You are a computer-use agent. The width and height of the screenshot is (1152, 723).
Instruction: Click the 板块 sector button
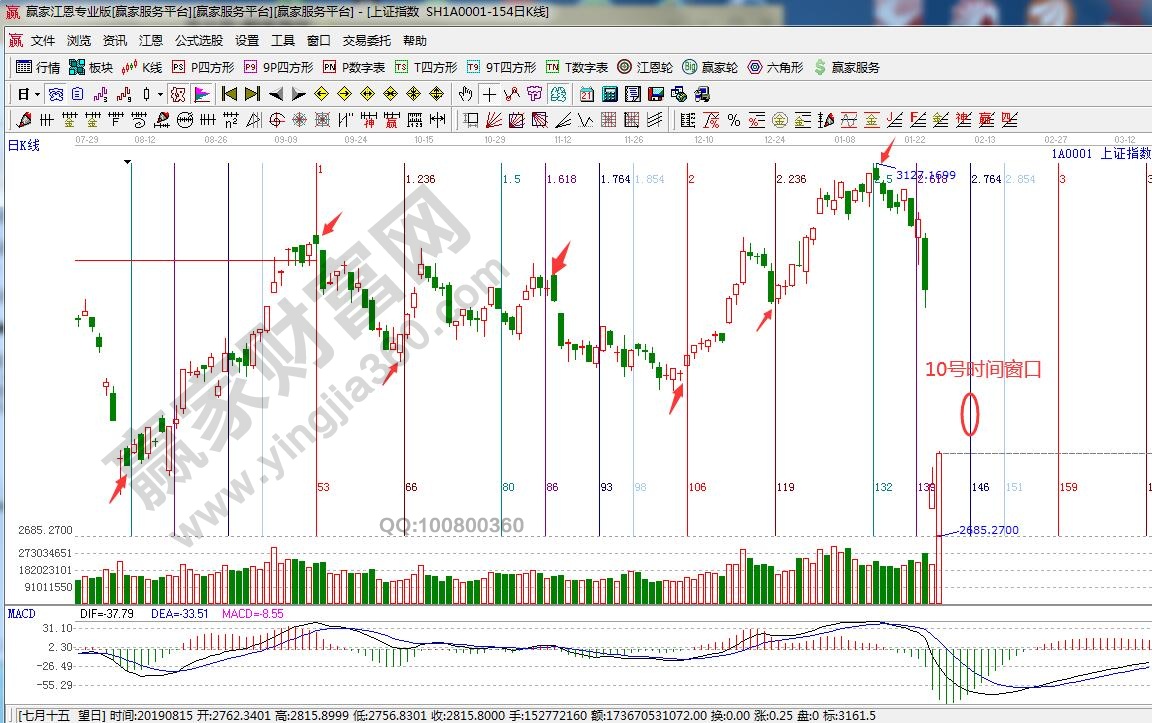tap(91, 67)
